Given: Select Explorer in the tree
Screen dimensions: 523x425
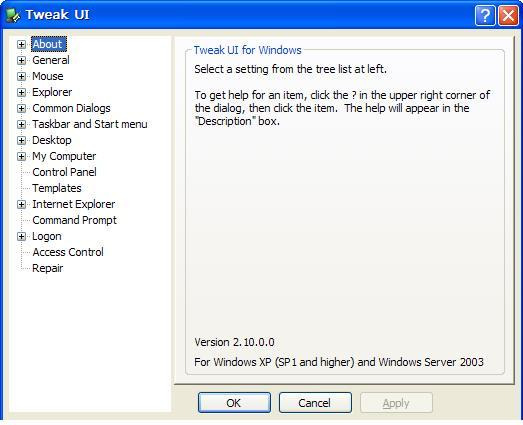Looking at the screenshot, I should pyautogui.click(x=52, y=92).
